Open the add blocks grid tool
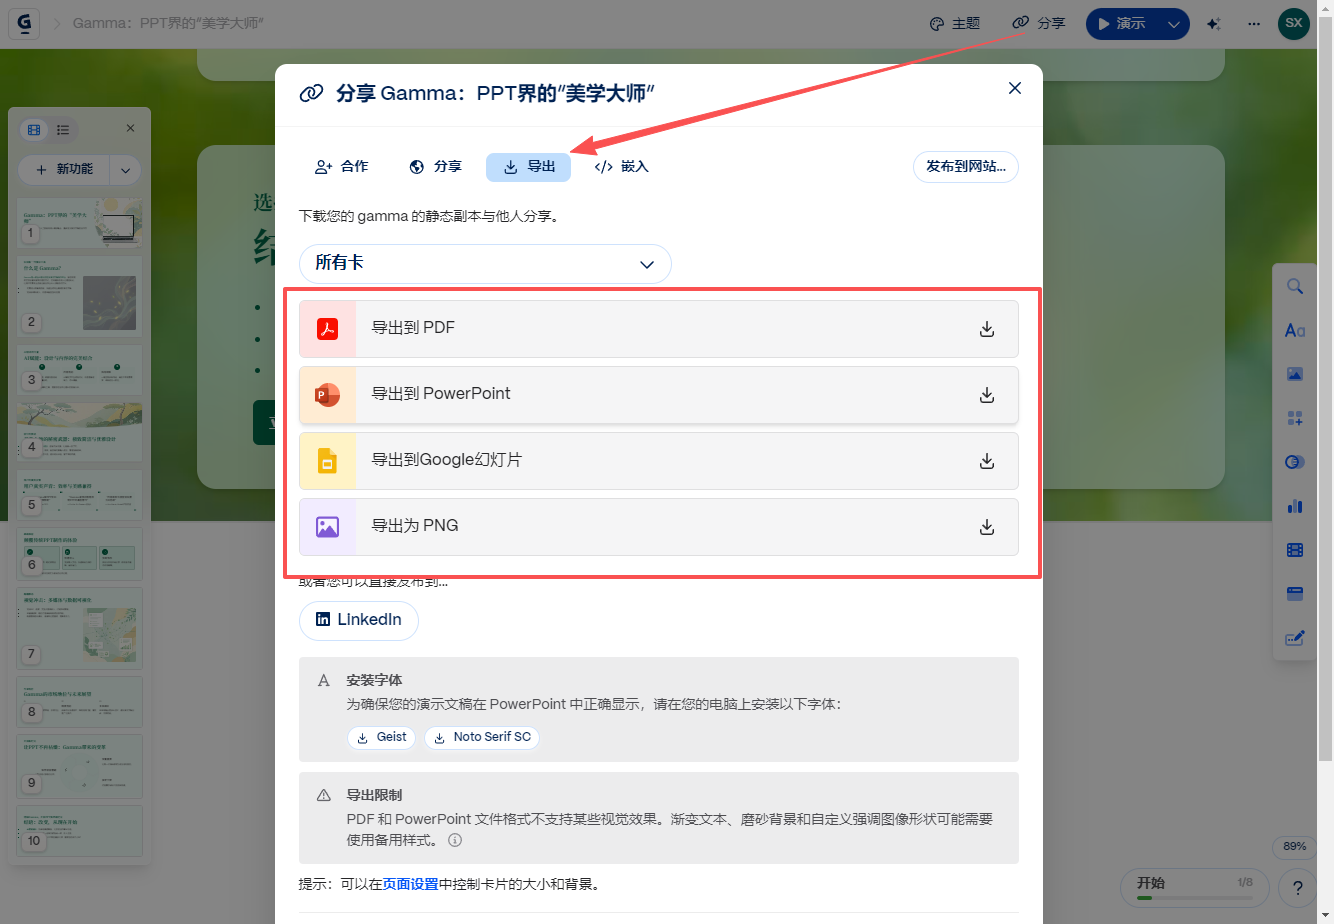The height and width of the screenshot is (924, 1334). pyautogui.click(x=1295, y=419)
